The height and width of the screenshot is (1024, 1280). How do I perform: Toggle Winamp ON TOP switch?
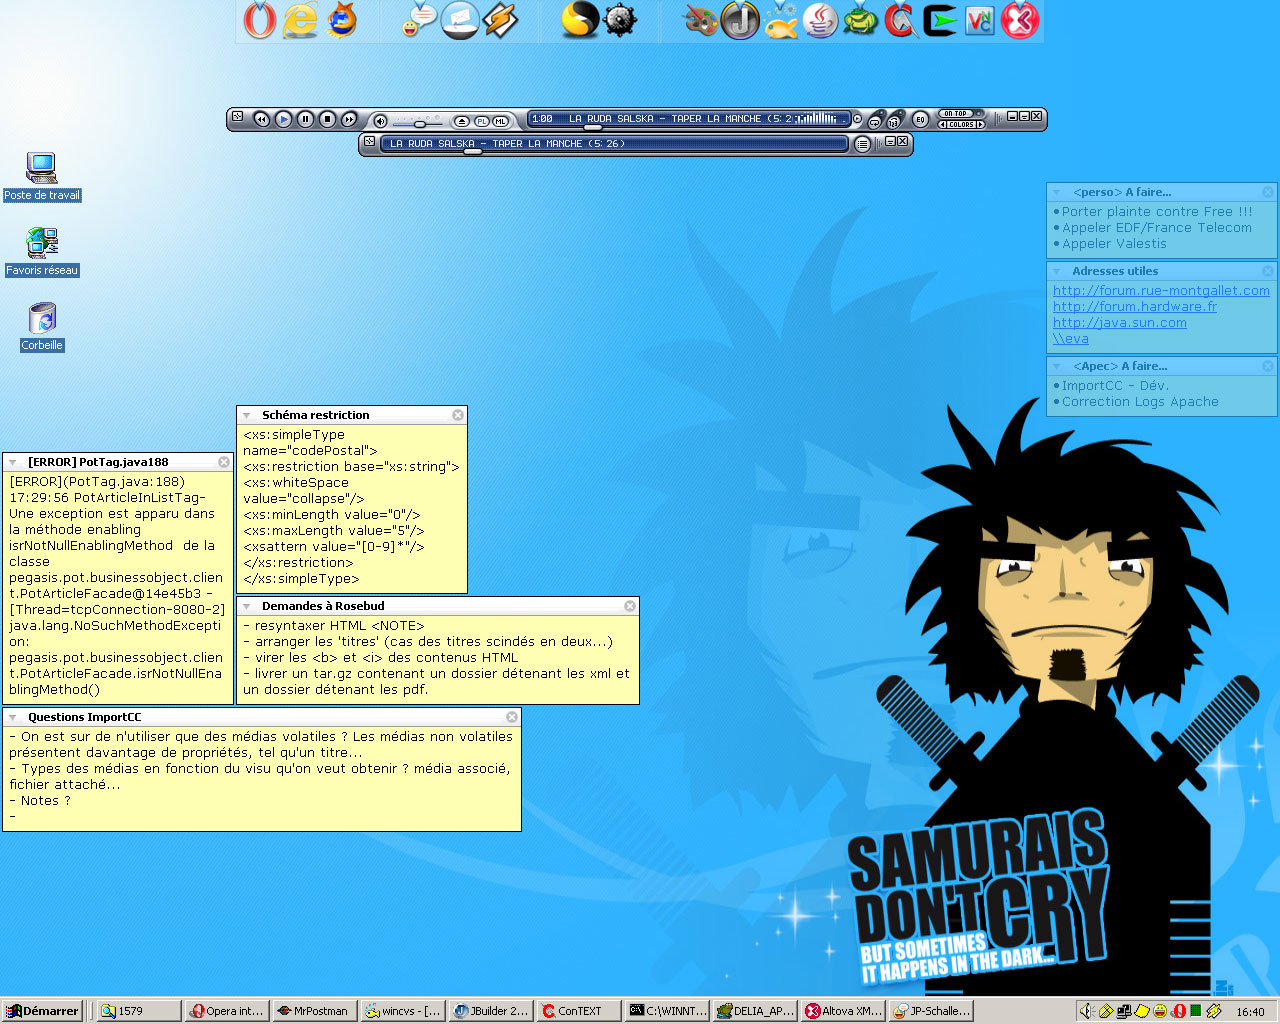962,114
